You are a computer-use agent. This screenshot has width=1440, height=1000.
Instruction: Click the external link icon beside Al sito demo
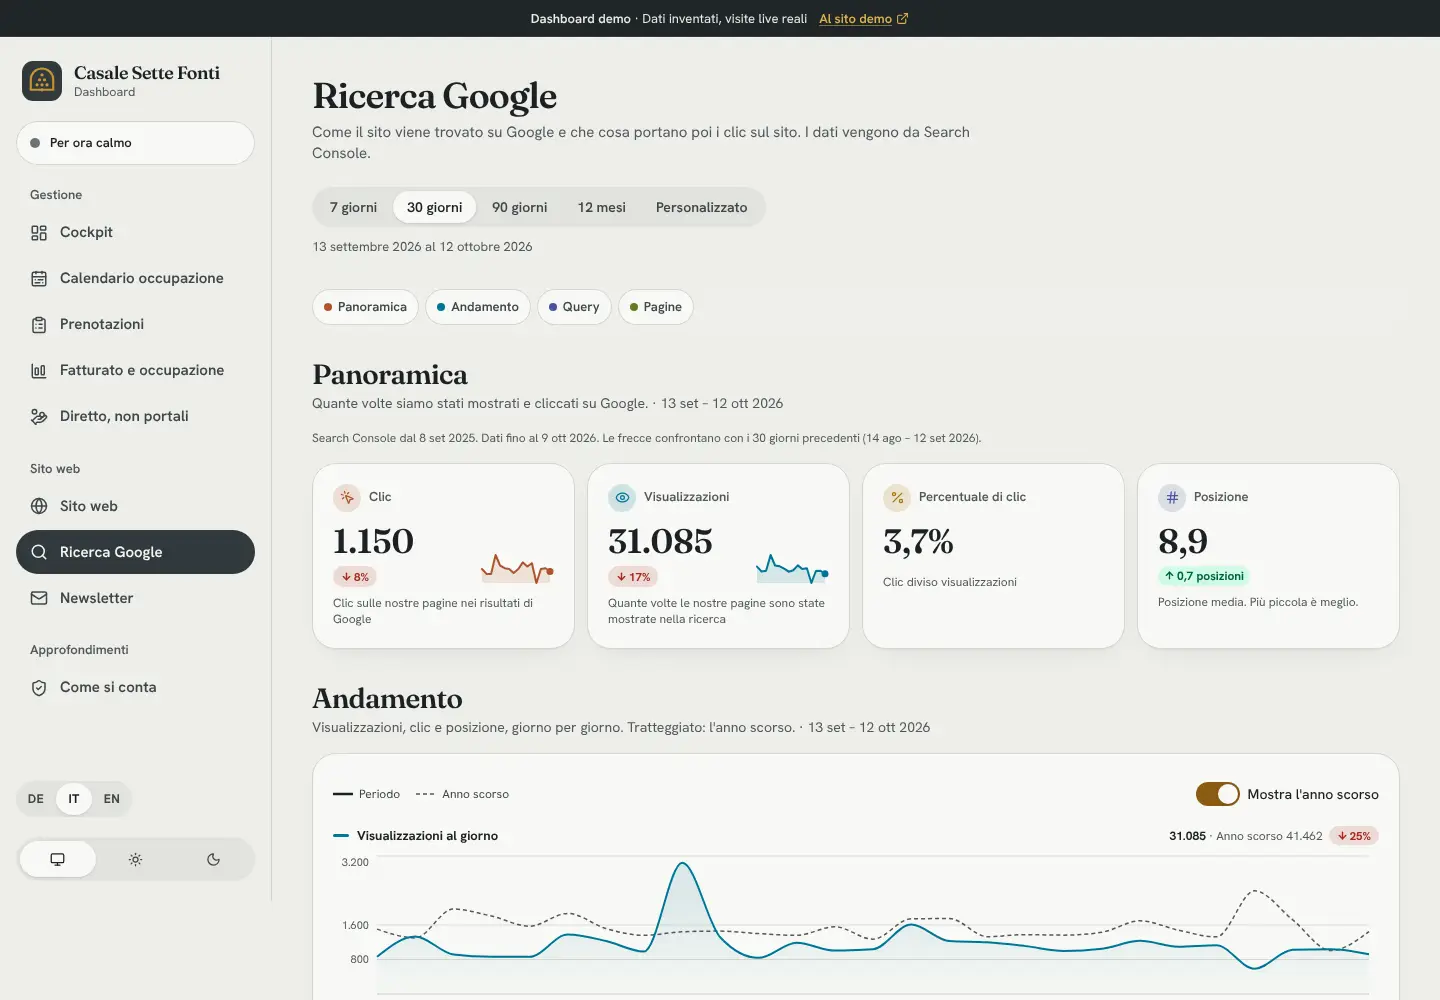903,19
